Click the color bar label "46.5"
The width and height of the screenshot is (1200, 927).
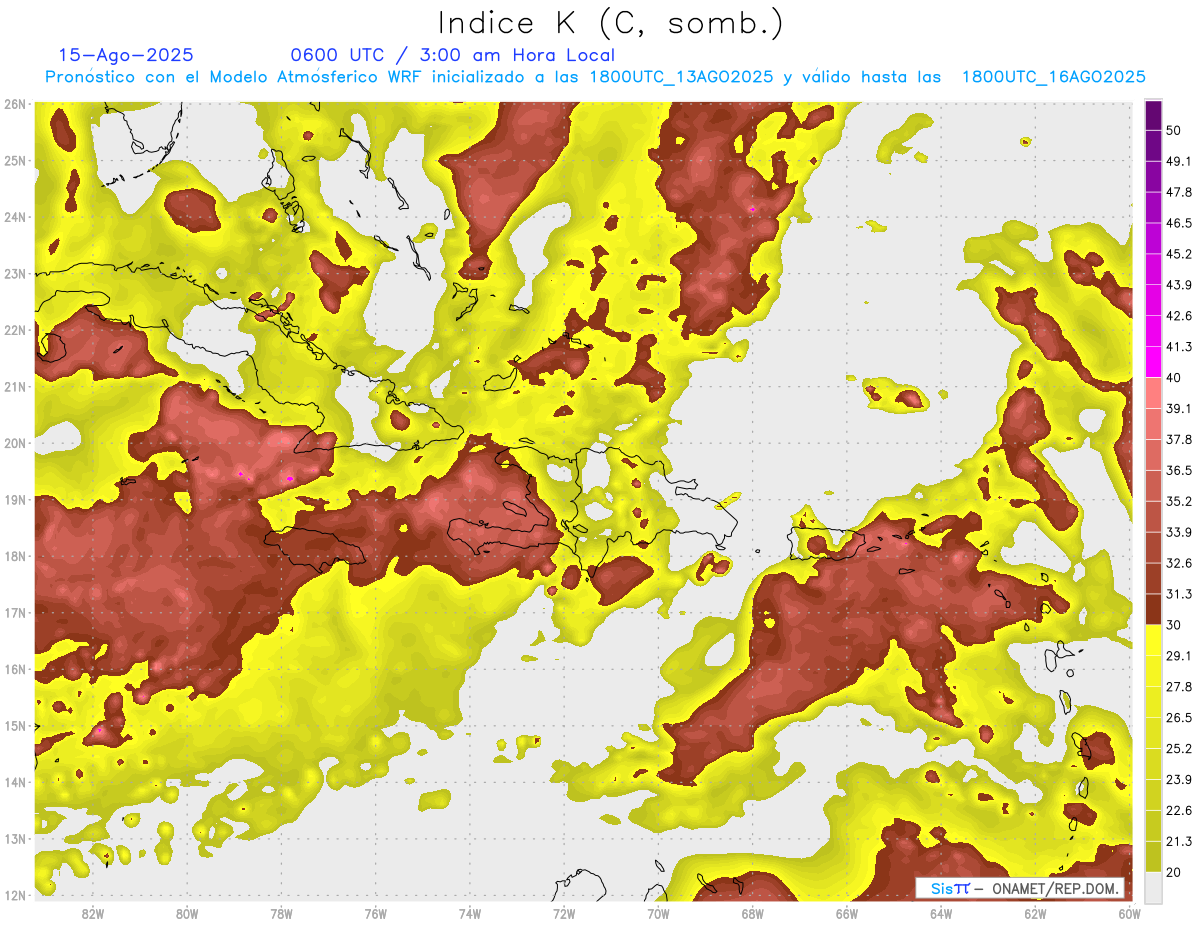(x=1179, y=223)
